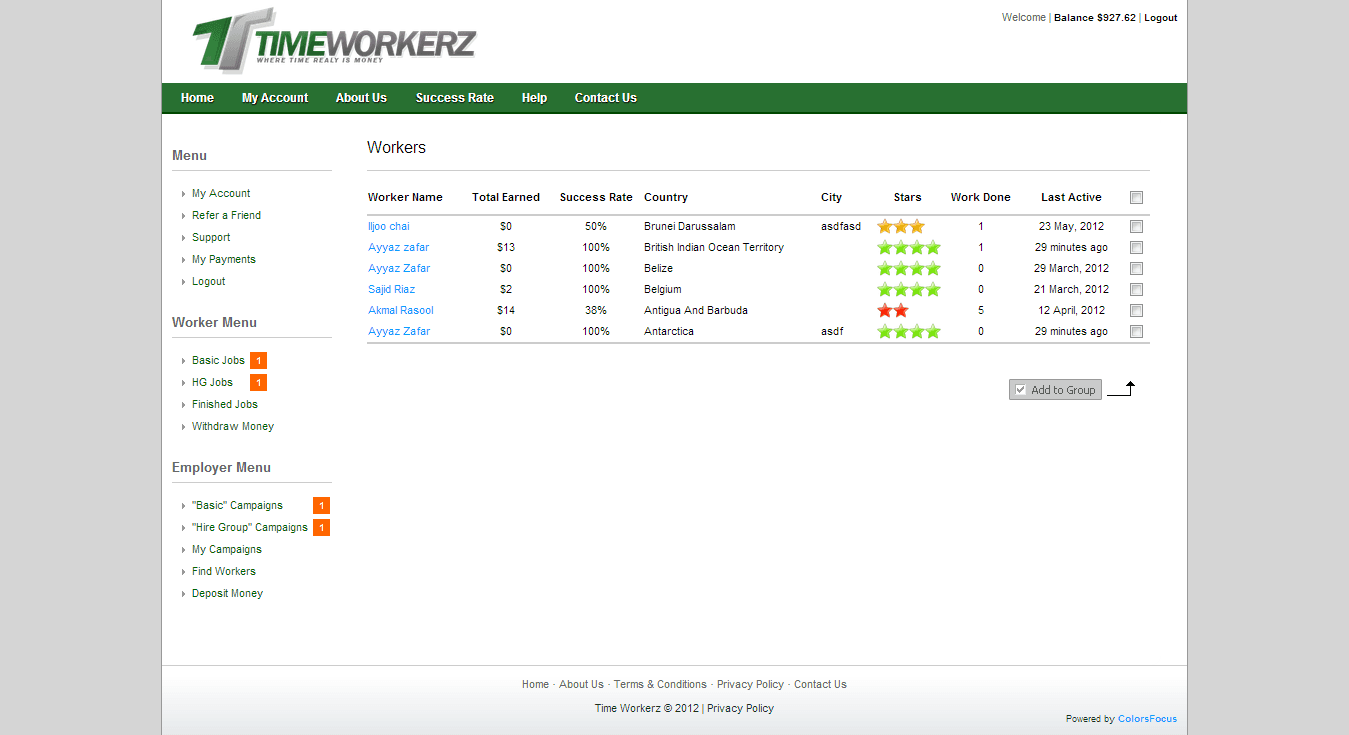Screen dimensions: 1349x735
Task: Open worker profile Akmal Rasool
Action: pos(401,311)
